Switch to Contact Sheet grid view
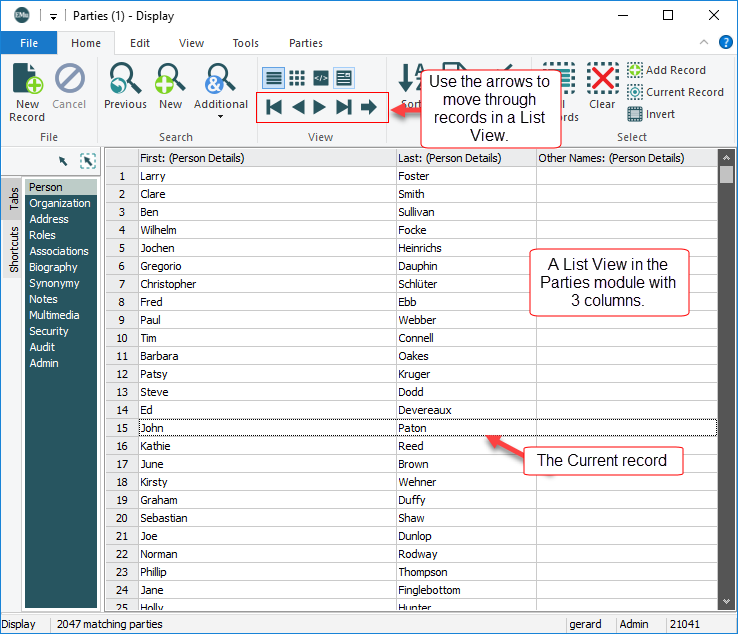The width and height of the screenshot is (738, 634). point(297,78)
